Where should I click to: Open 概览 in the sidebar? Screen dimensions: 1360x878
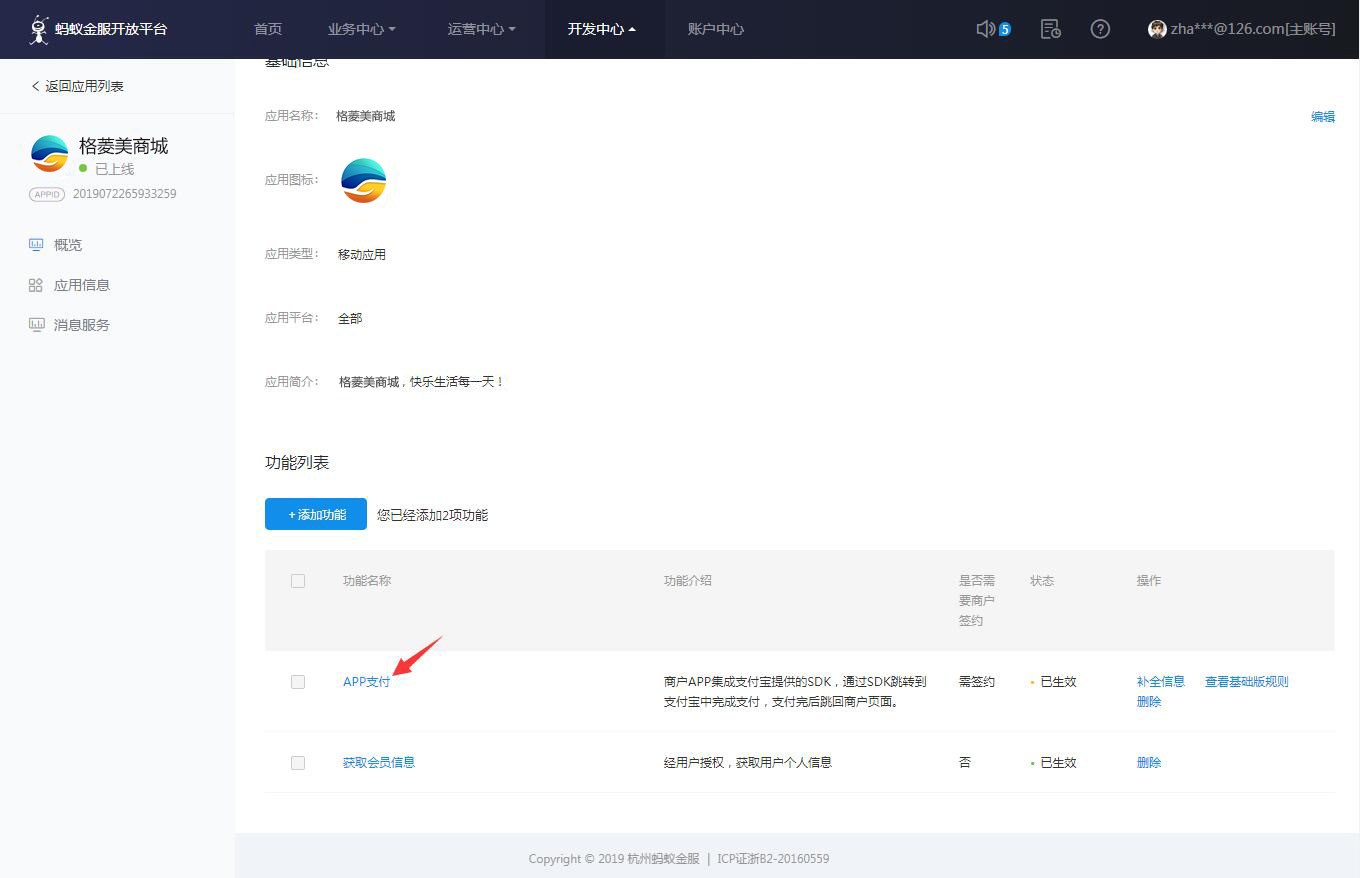click(68, 245)
